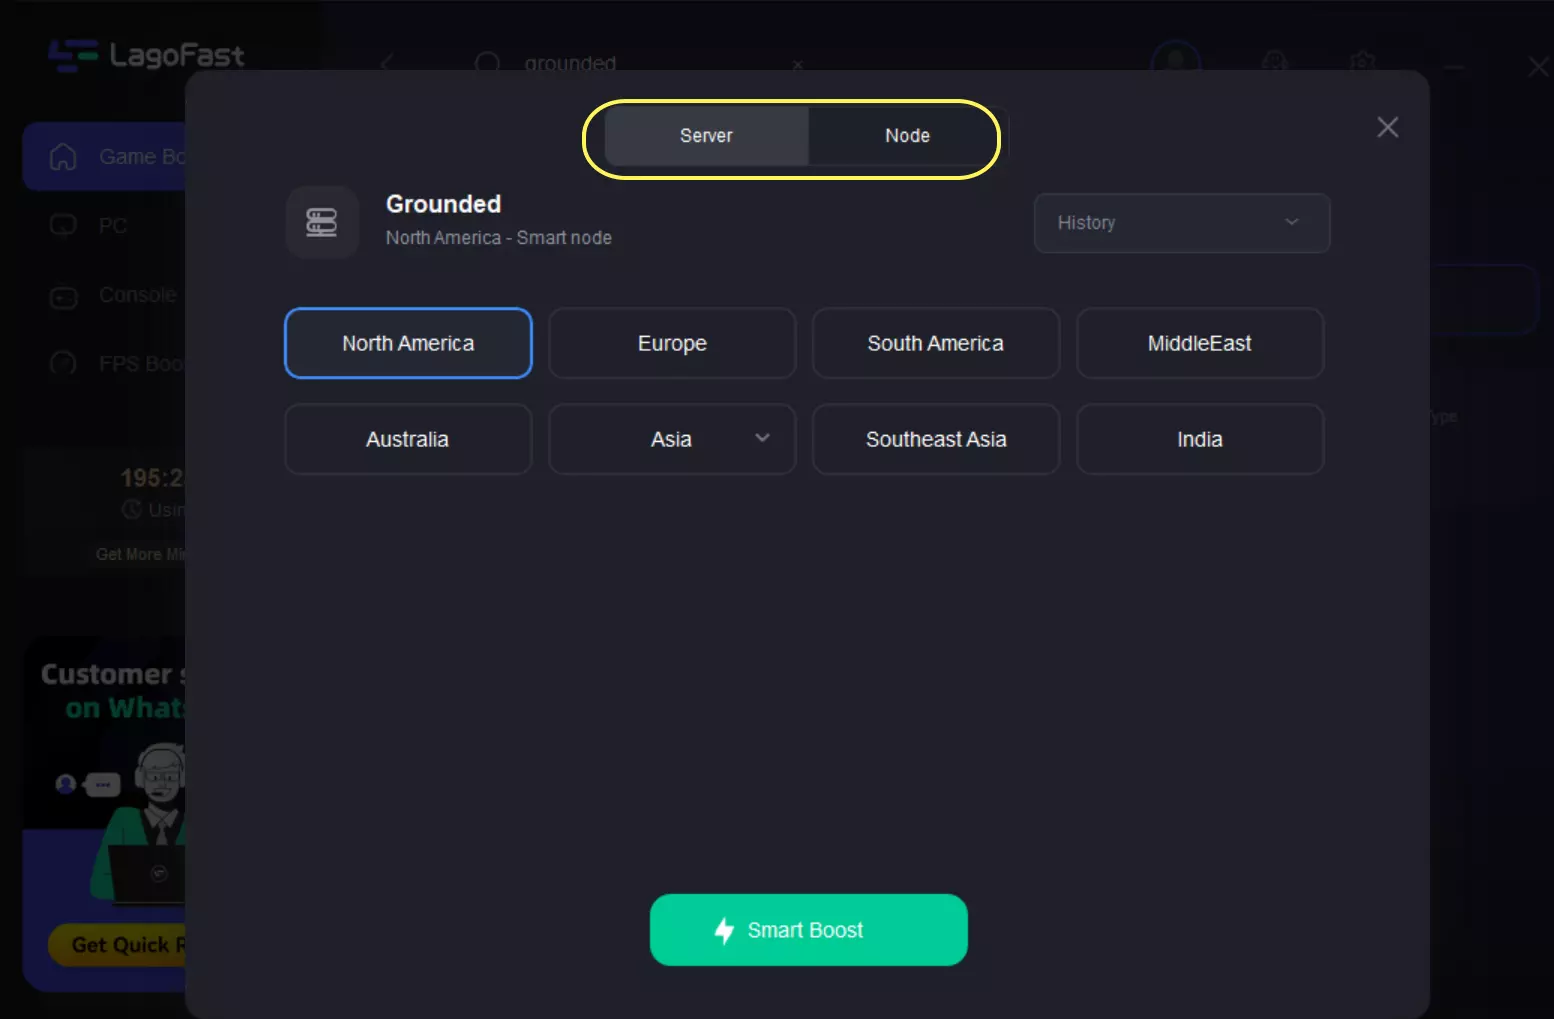The width and height of the screenshot is (1554, 1019).
Task: Click the PC monitor icon in sidebar
Action: [x=63, y=226]
